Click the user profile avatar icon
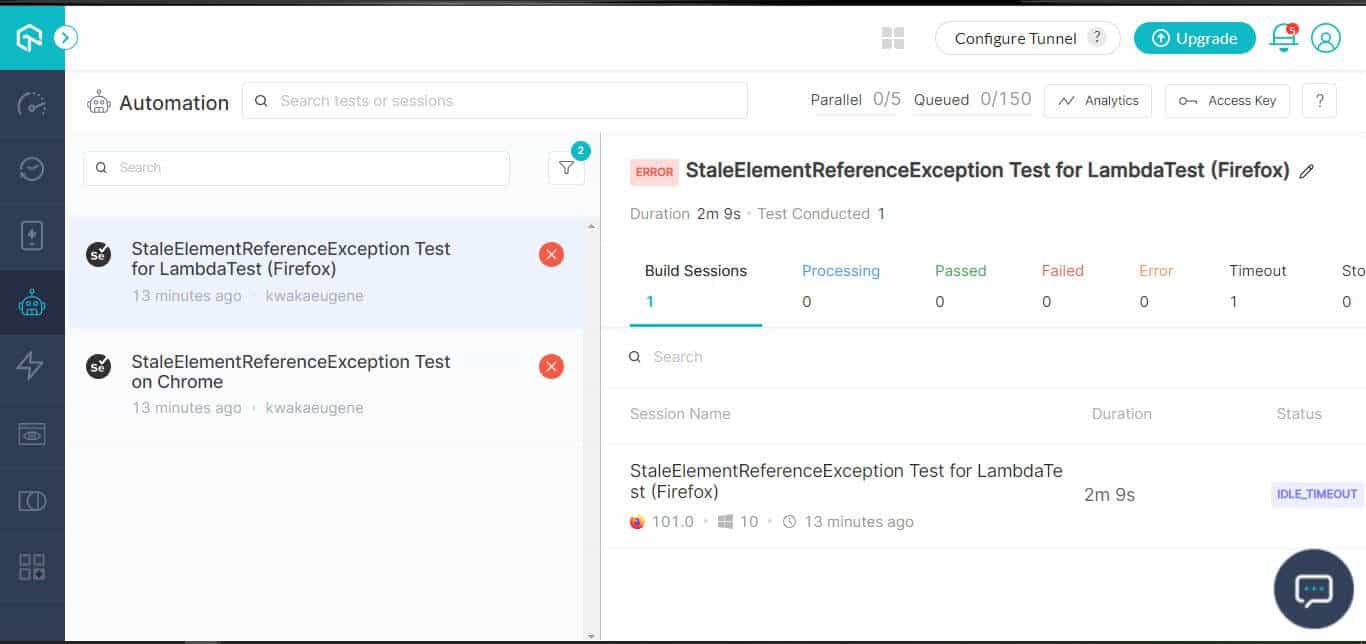 pyautogui.click(x=1327, y=38)
